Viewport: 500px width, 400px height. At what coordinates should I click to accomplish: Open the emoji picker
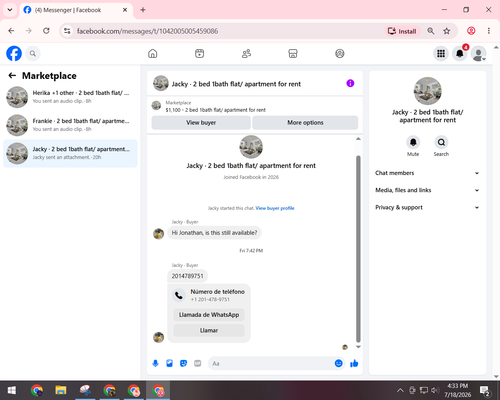[338, 363]
